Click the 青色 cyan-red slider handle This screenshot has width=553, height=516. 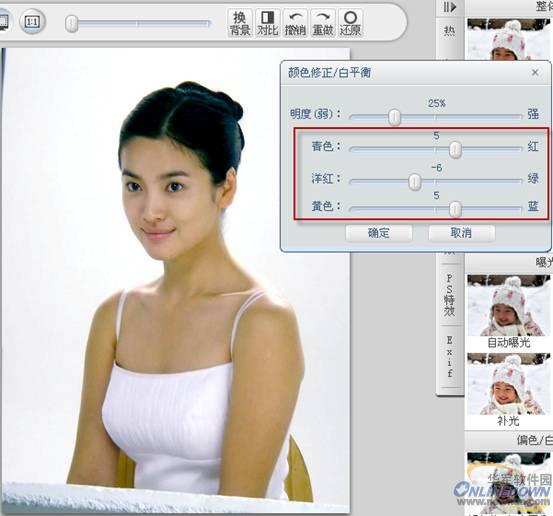tap(455, 149)
